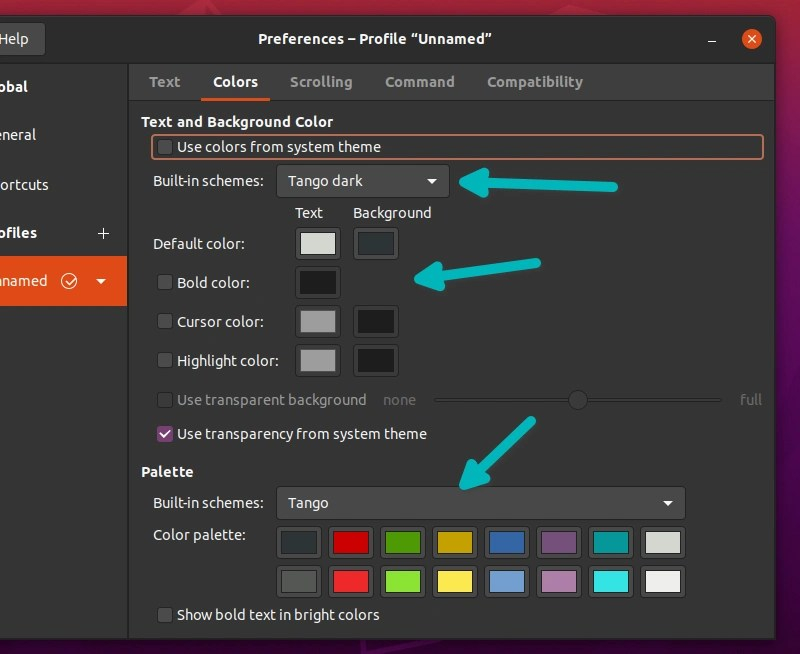Go to the Command tab
The height and width of the screenshot is (654, 800).
tap(420, 82)
